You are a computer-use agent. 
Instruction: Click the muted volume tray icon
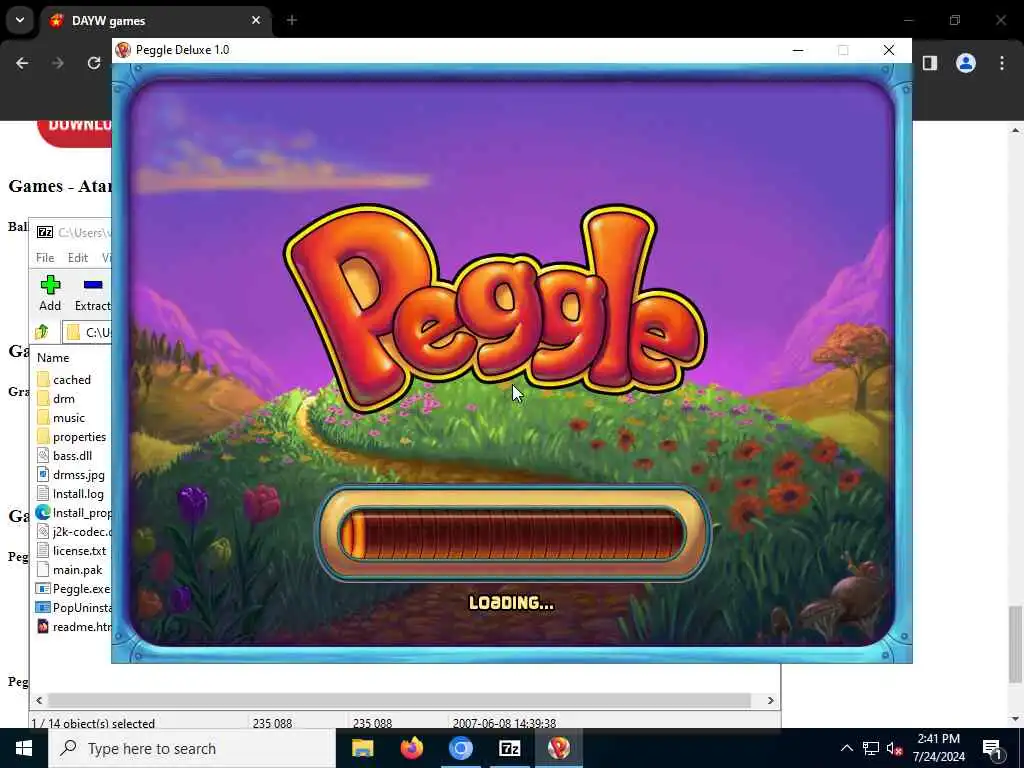pos(895,748)
